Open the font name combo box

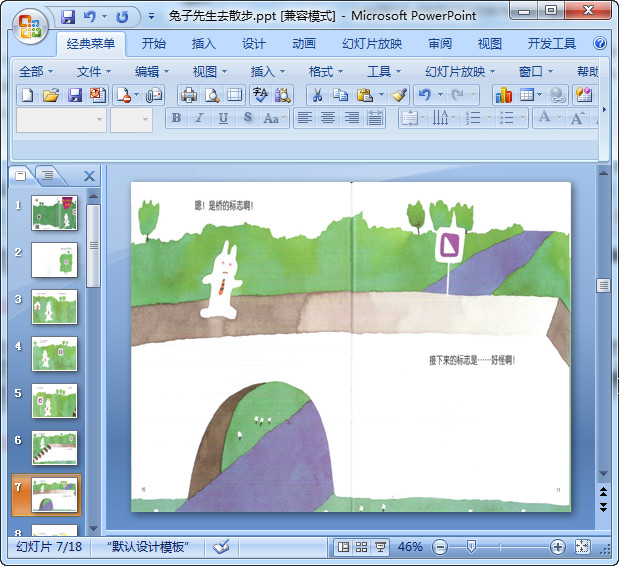pyautogui.click(x=61, y=120)
